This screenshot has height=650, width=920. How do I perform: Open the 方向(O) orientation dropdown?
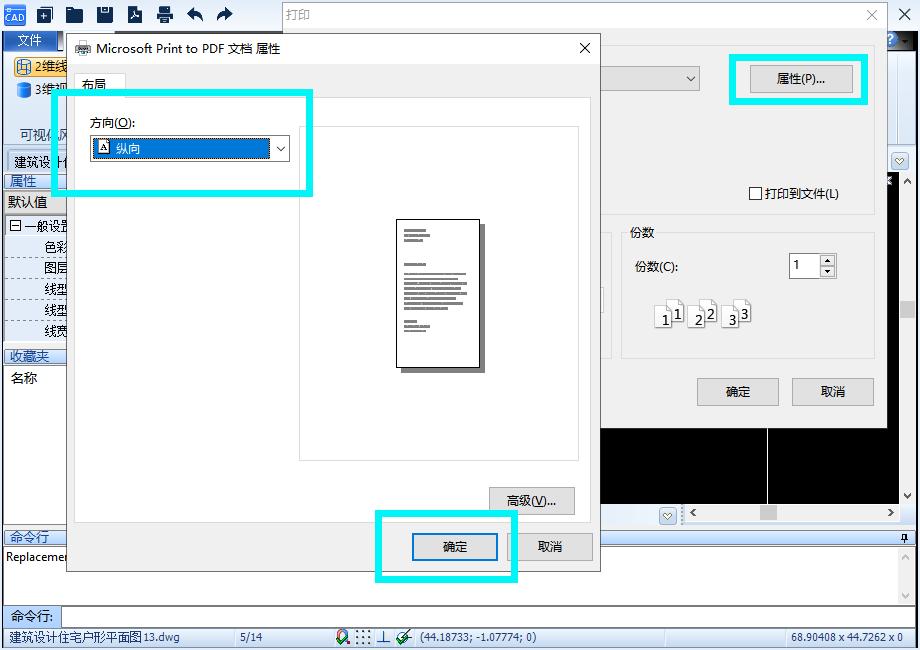coord(190,148)
